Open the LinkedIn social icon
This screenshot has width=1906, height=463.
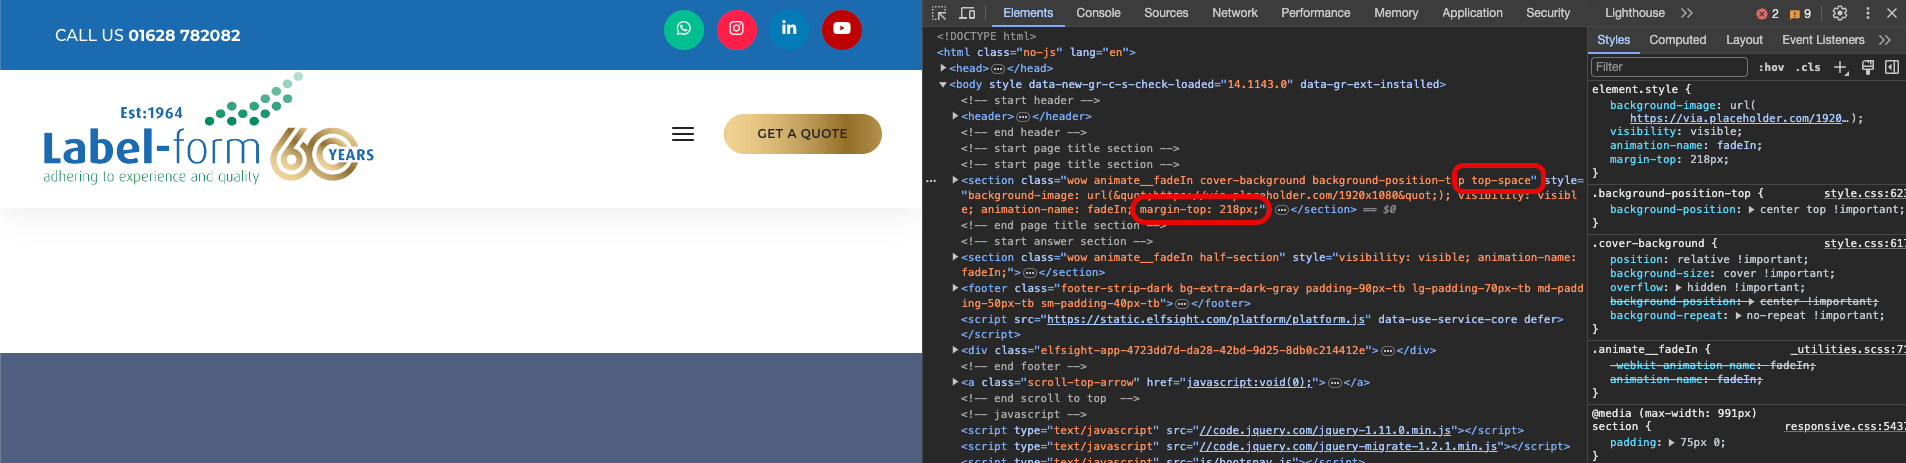pyautogui.click(x=789, y=29)
